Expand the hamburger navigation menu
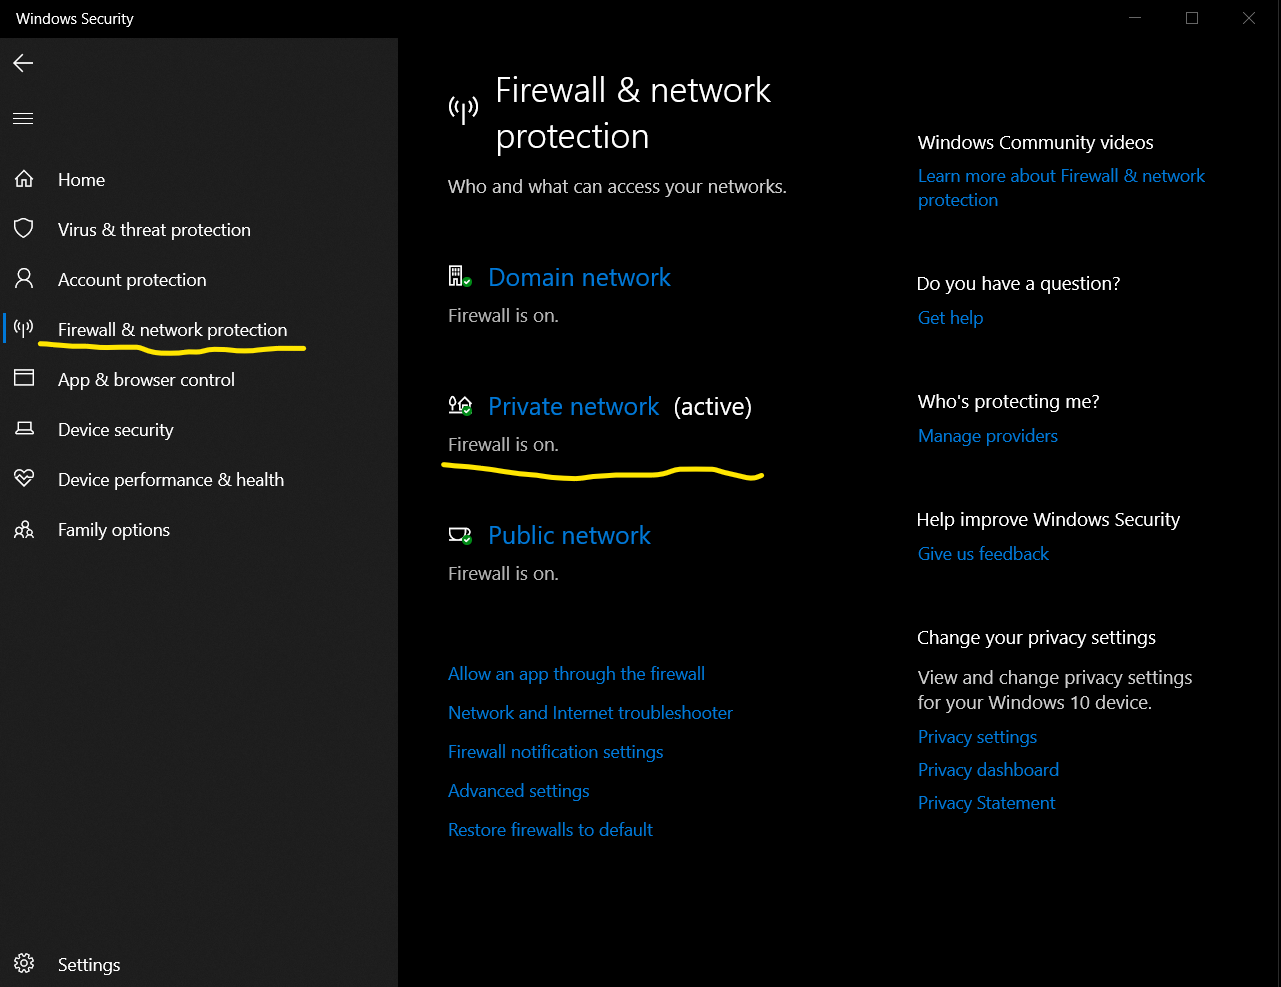 23,118
